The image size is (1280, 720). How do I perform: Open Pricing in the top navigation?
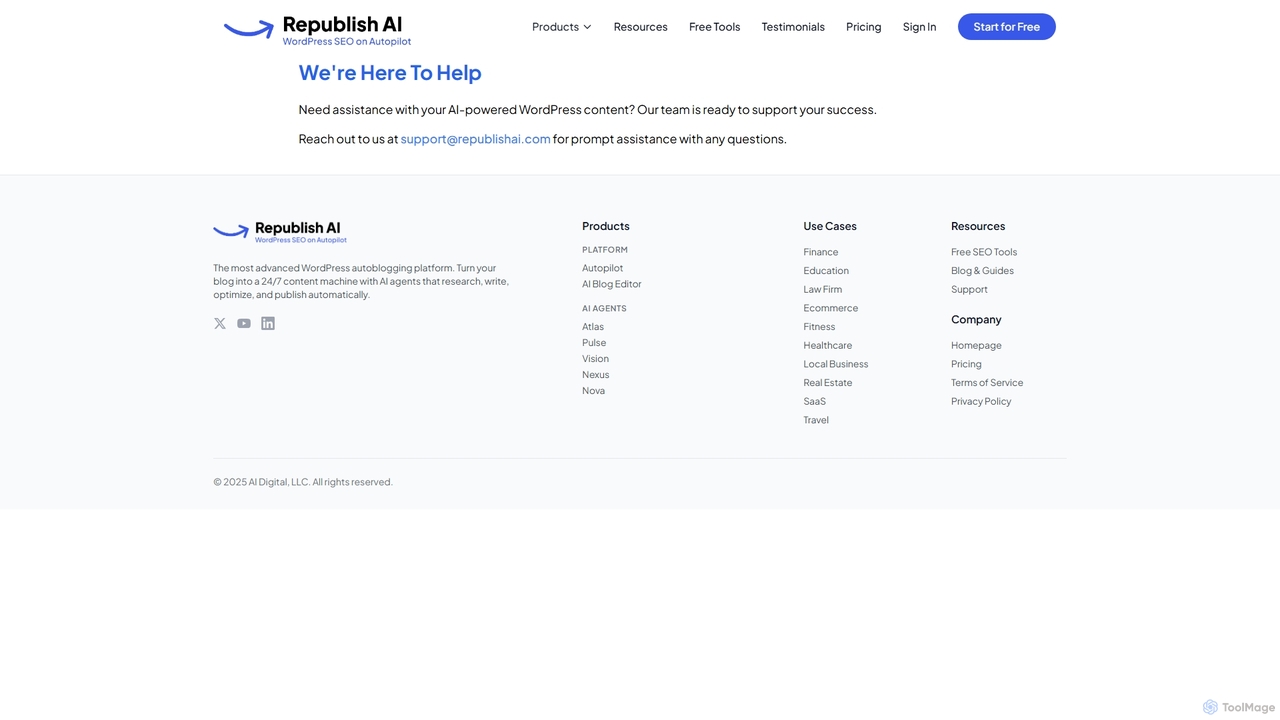pos(864,27)
